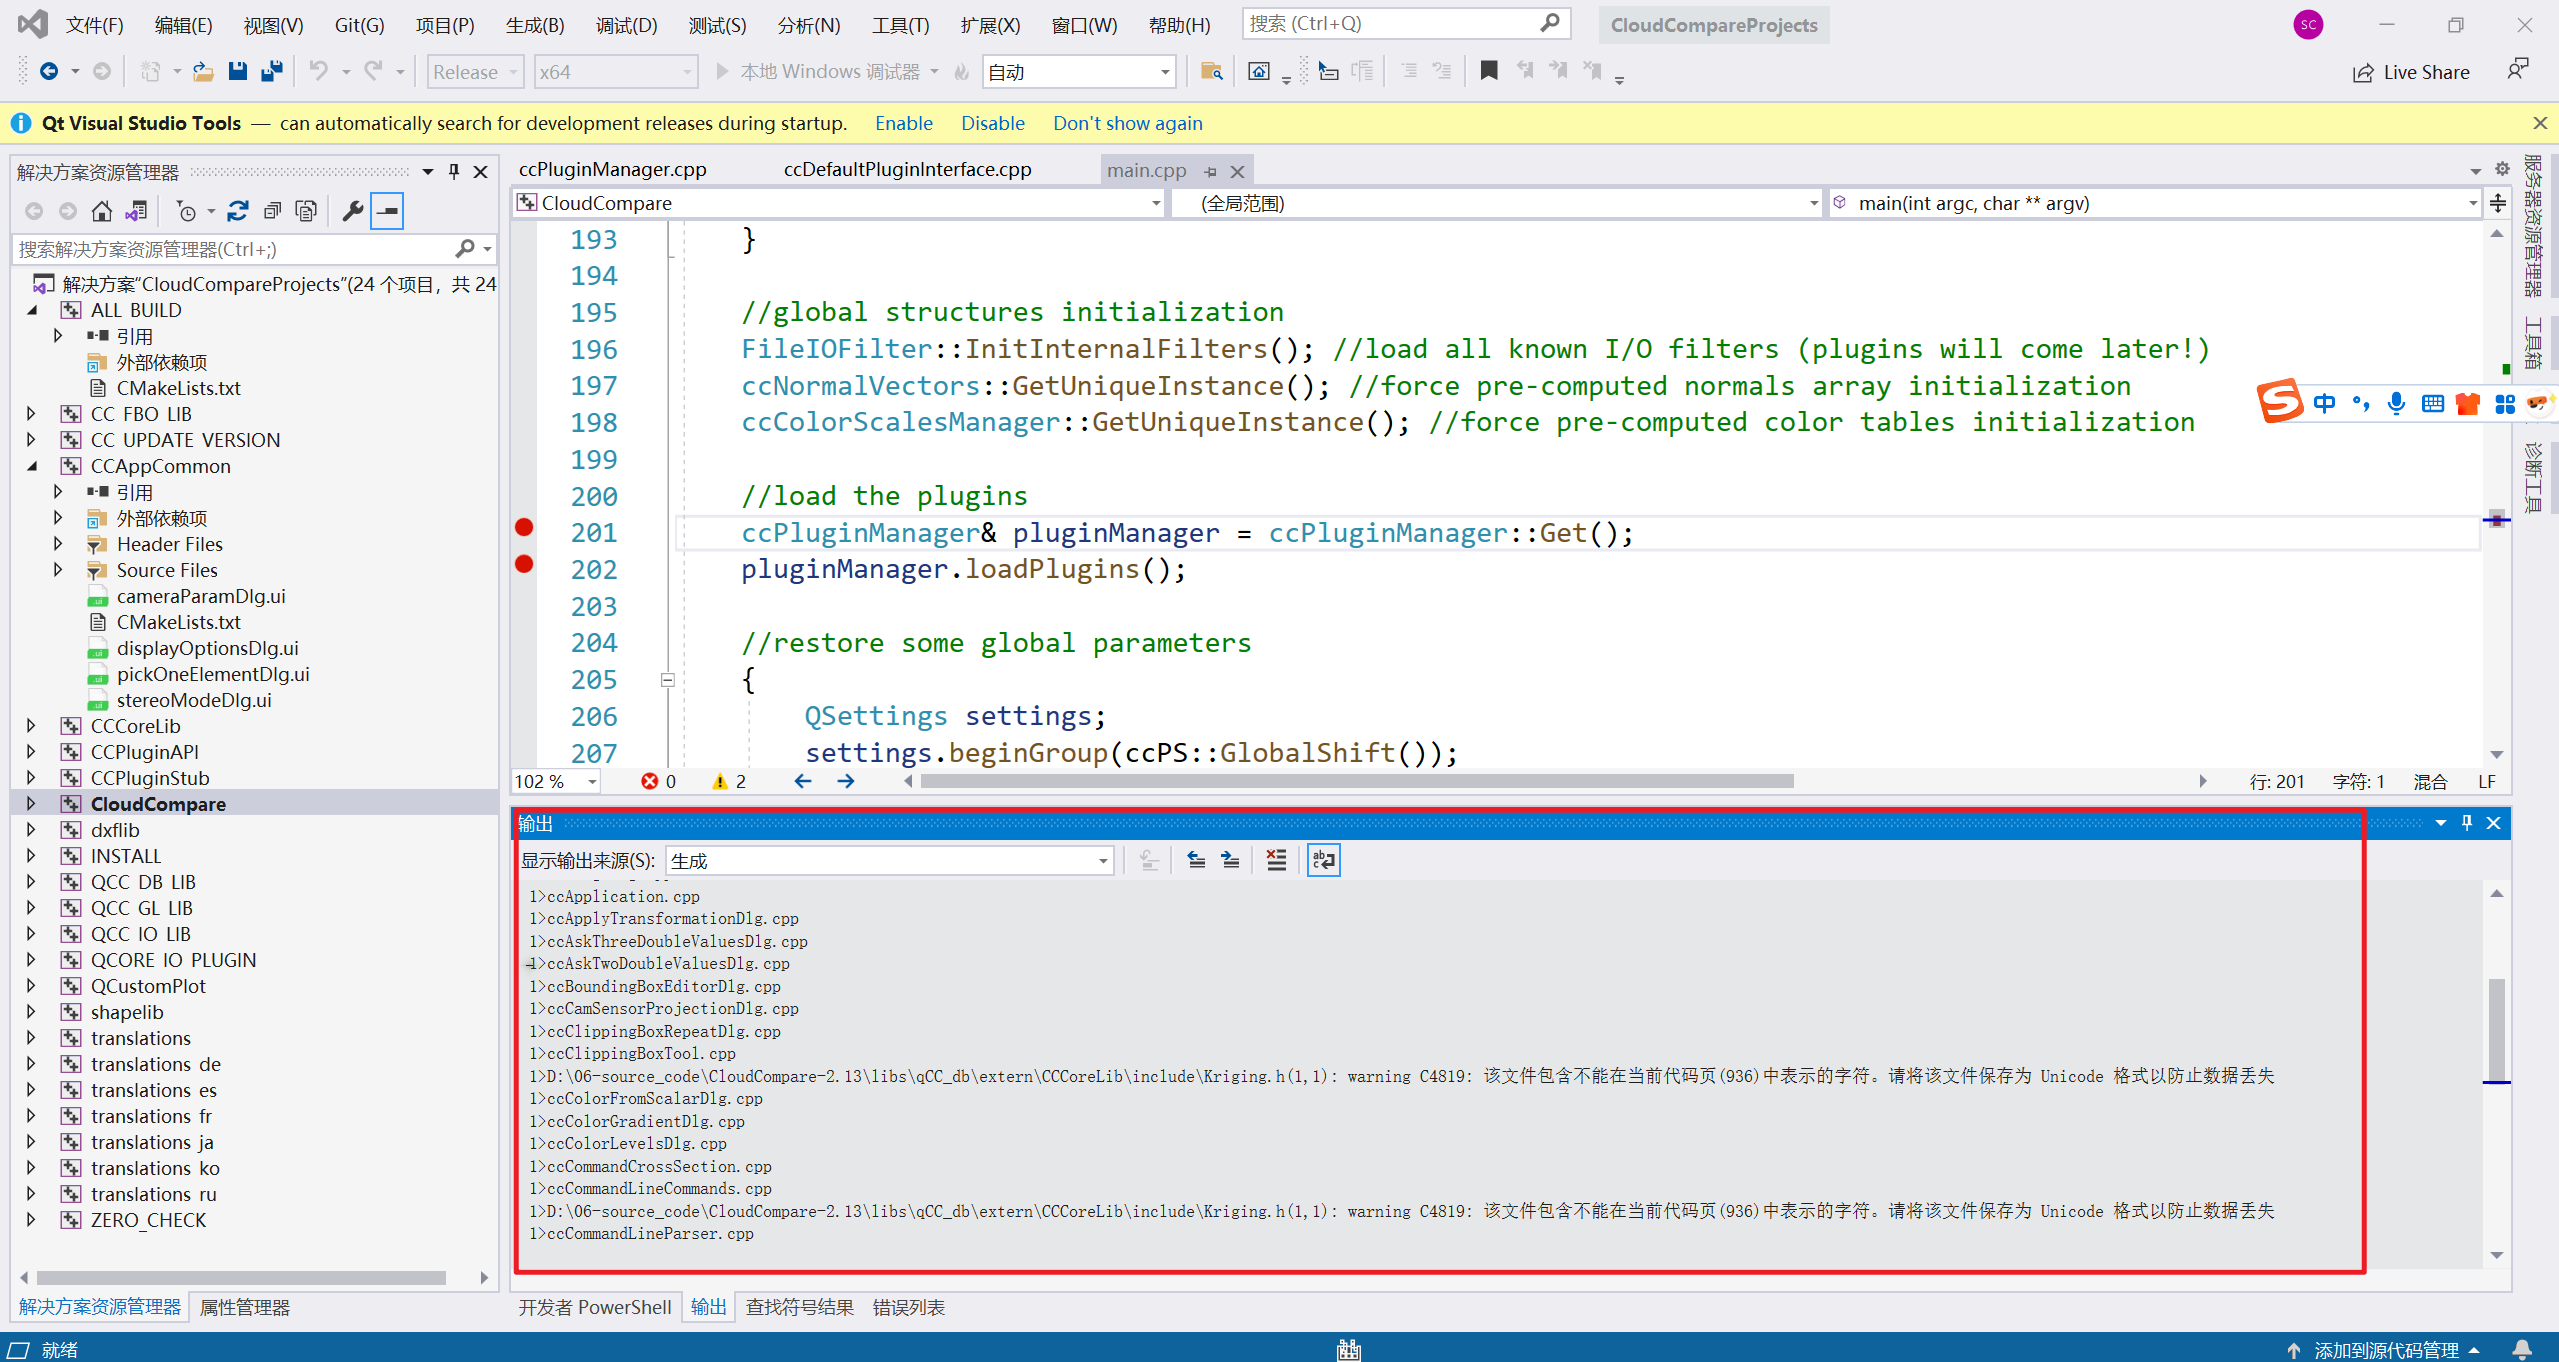The height and width of the screenshot is (1362, 2559).
Task: Click the account avatar SC icon
Action: (2308, 25)
